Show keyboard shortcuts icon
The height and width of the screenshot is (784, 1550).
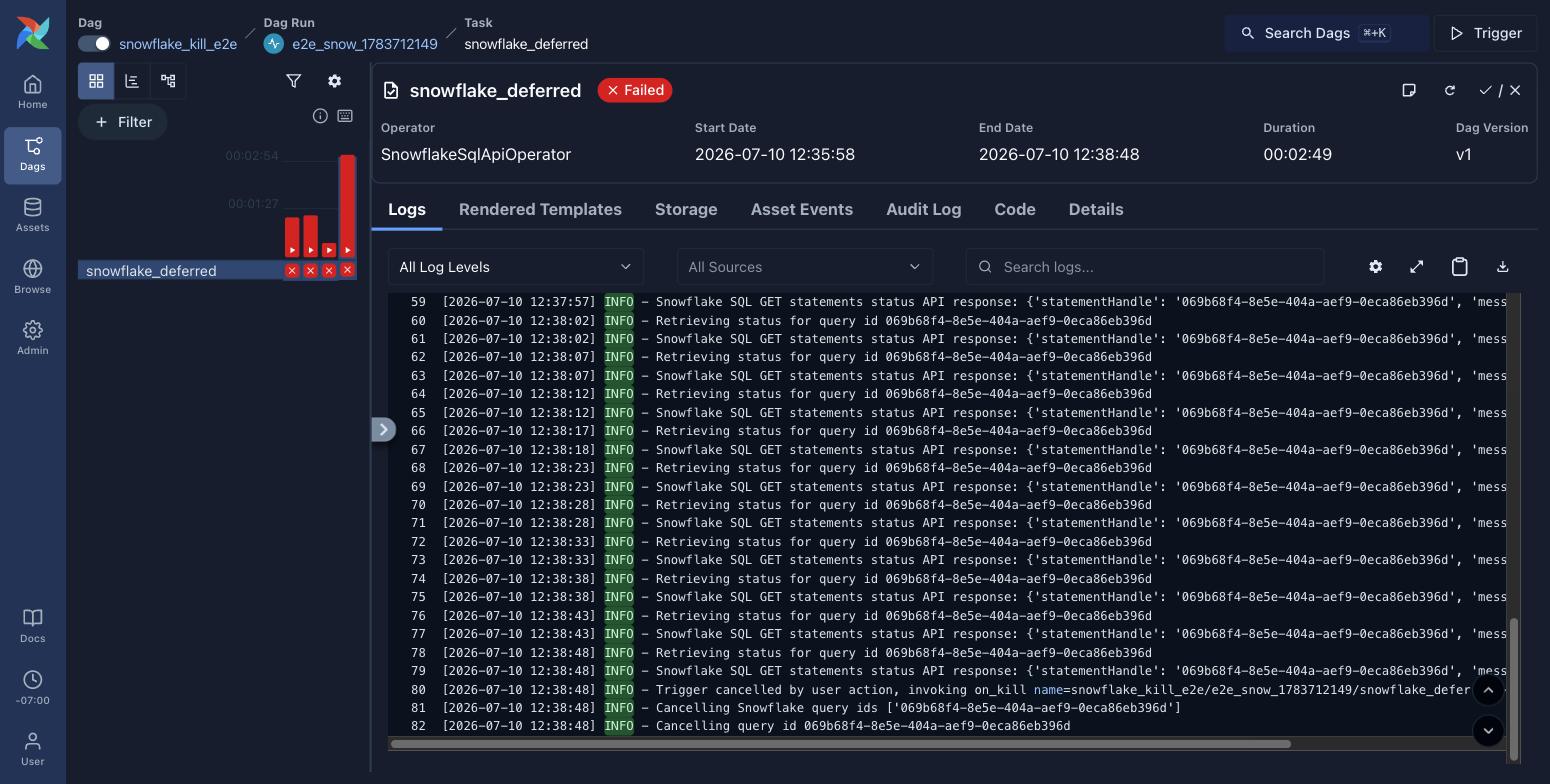click(x=345, y=116)
